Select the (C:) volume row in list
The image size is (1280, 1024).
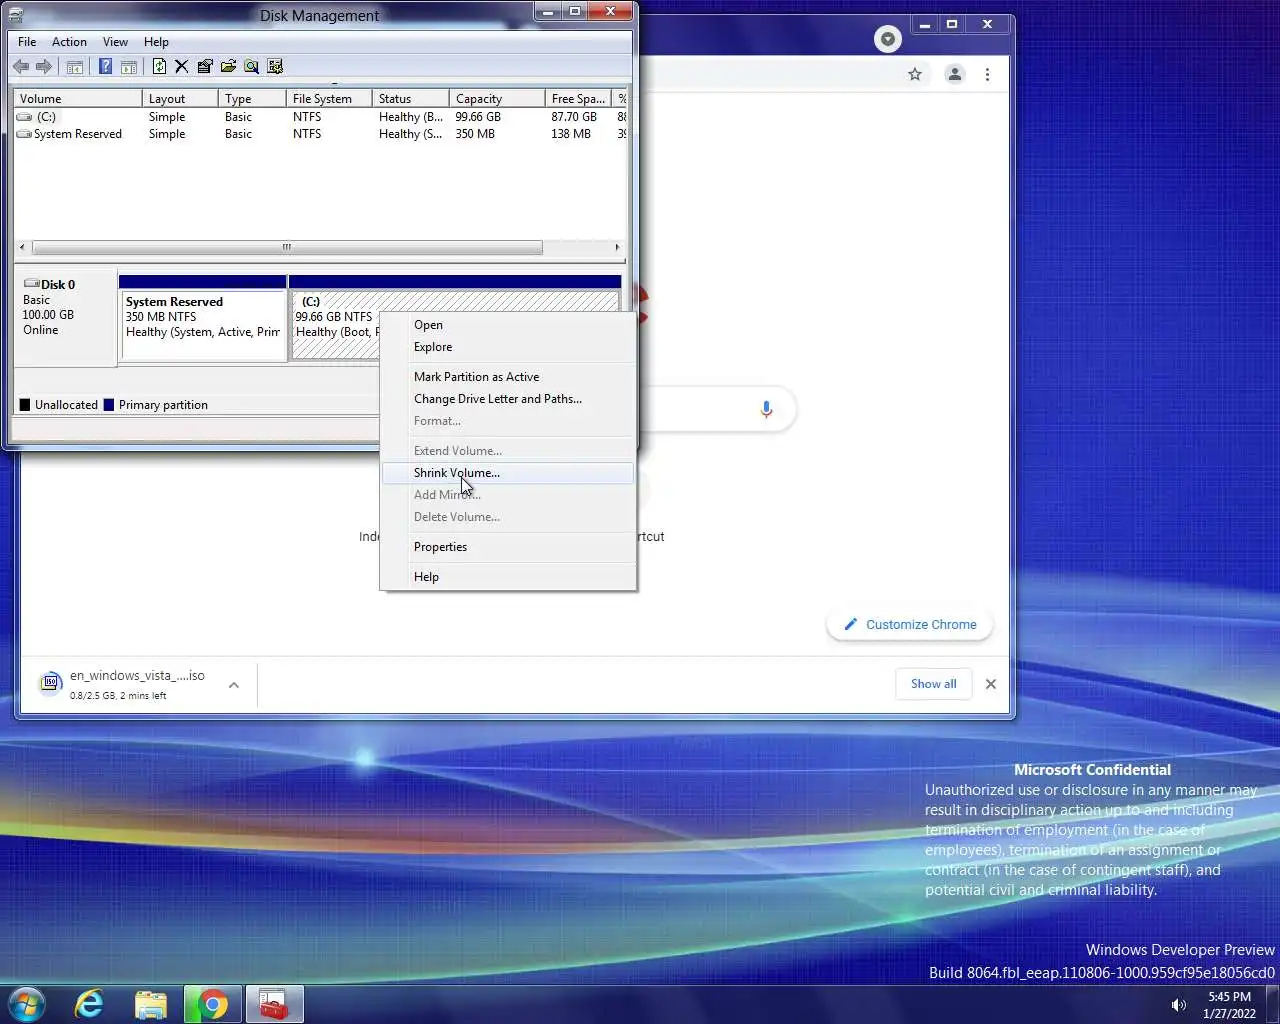pyautogui.click(x=320, y=117)
